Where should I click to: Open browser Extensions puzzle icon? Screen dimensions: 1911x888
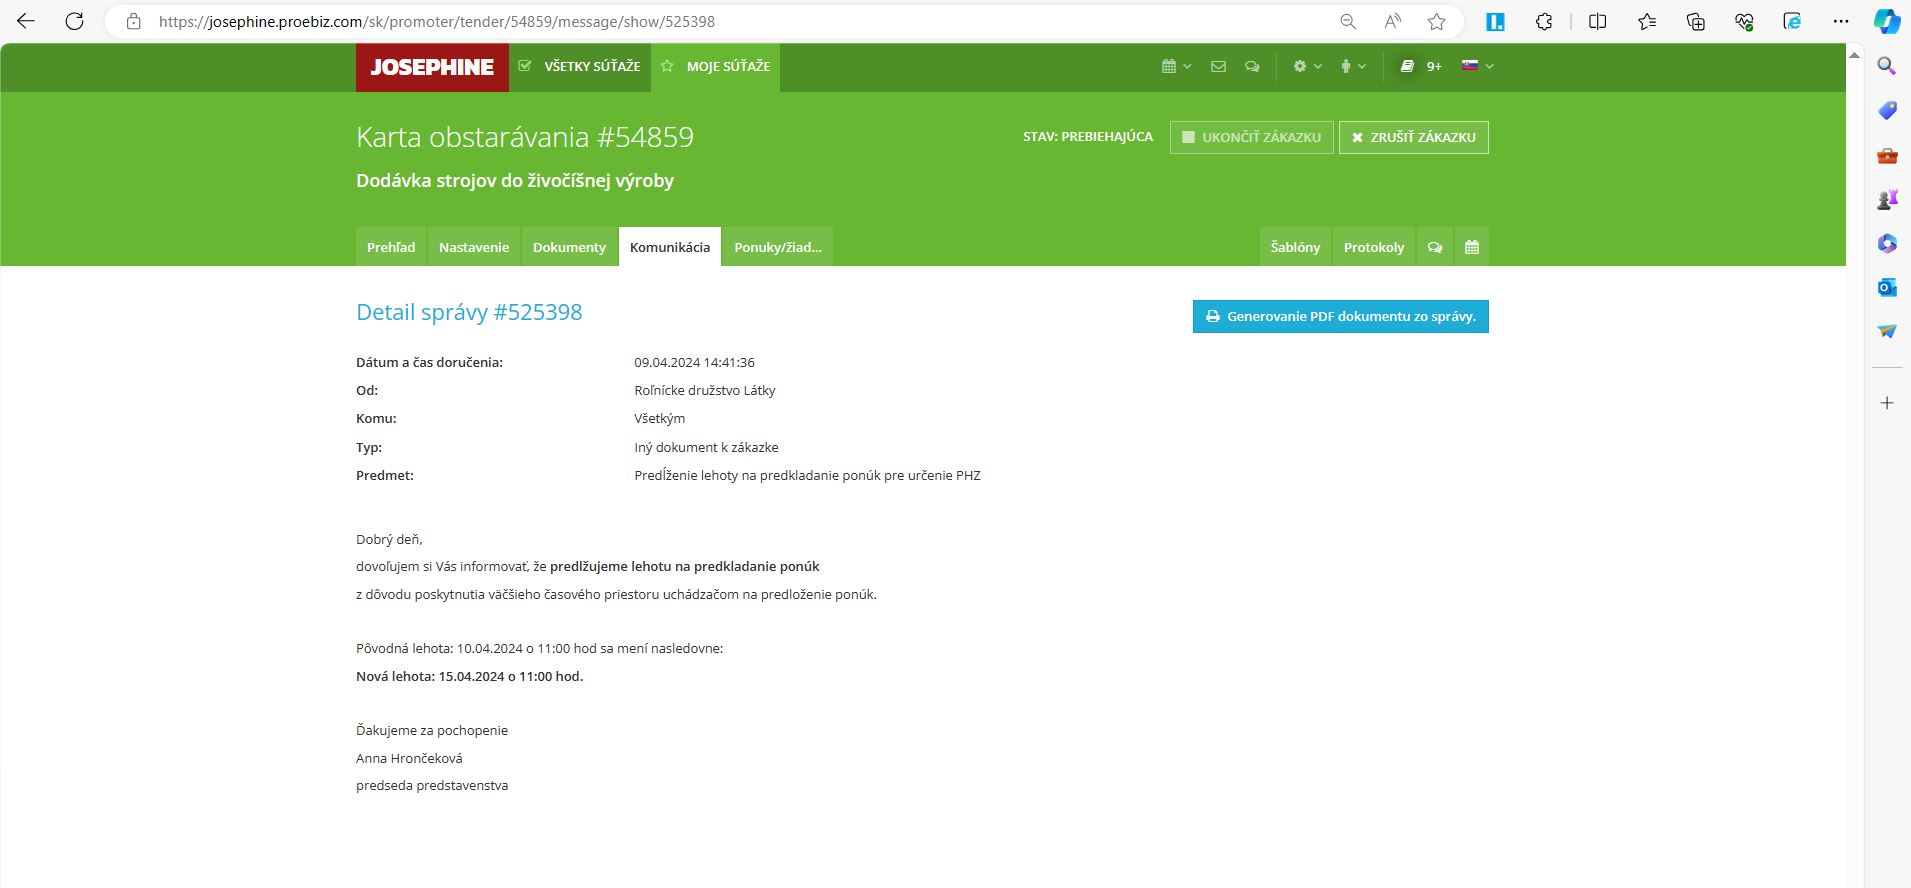tap(1544, 22)
